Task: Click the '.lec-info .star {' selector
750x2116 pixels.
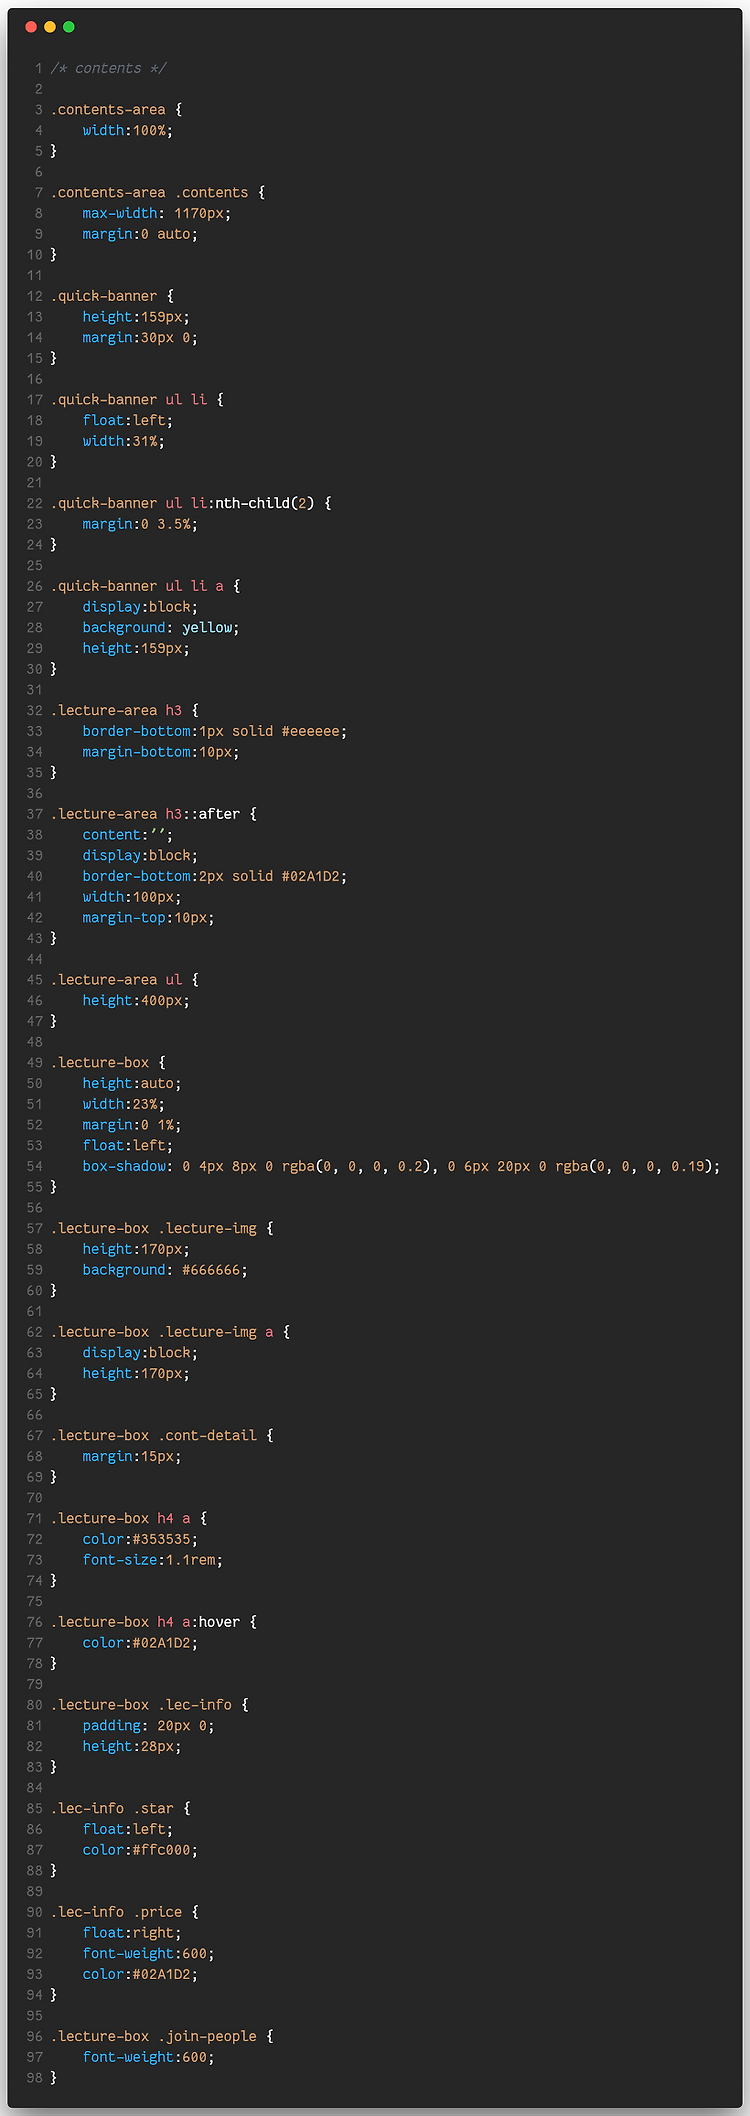Action: pos(121,1809)
